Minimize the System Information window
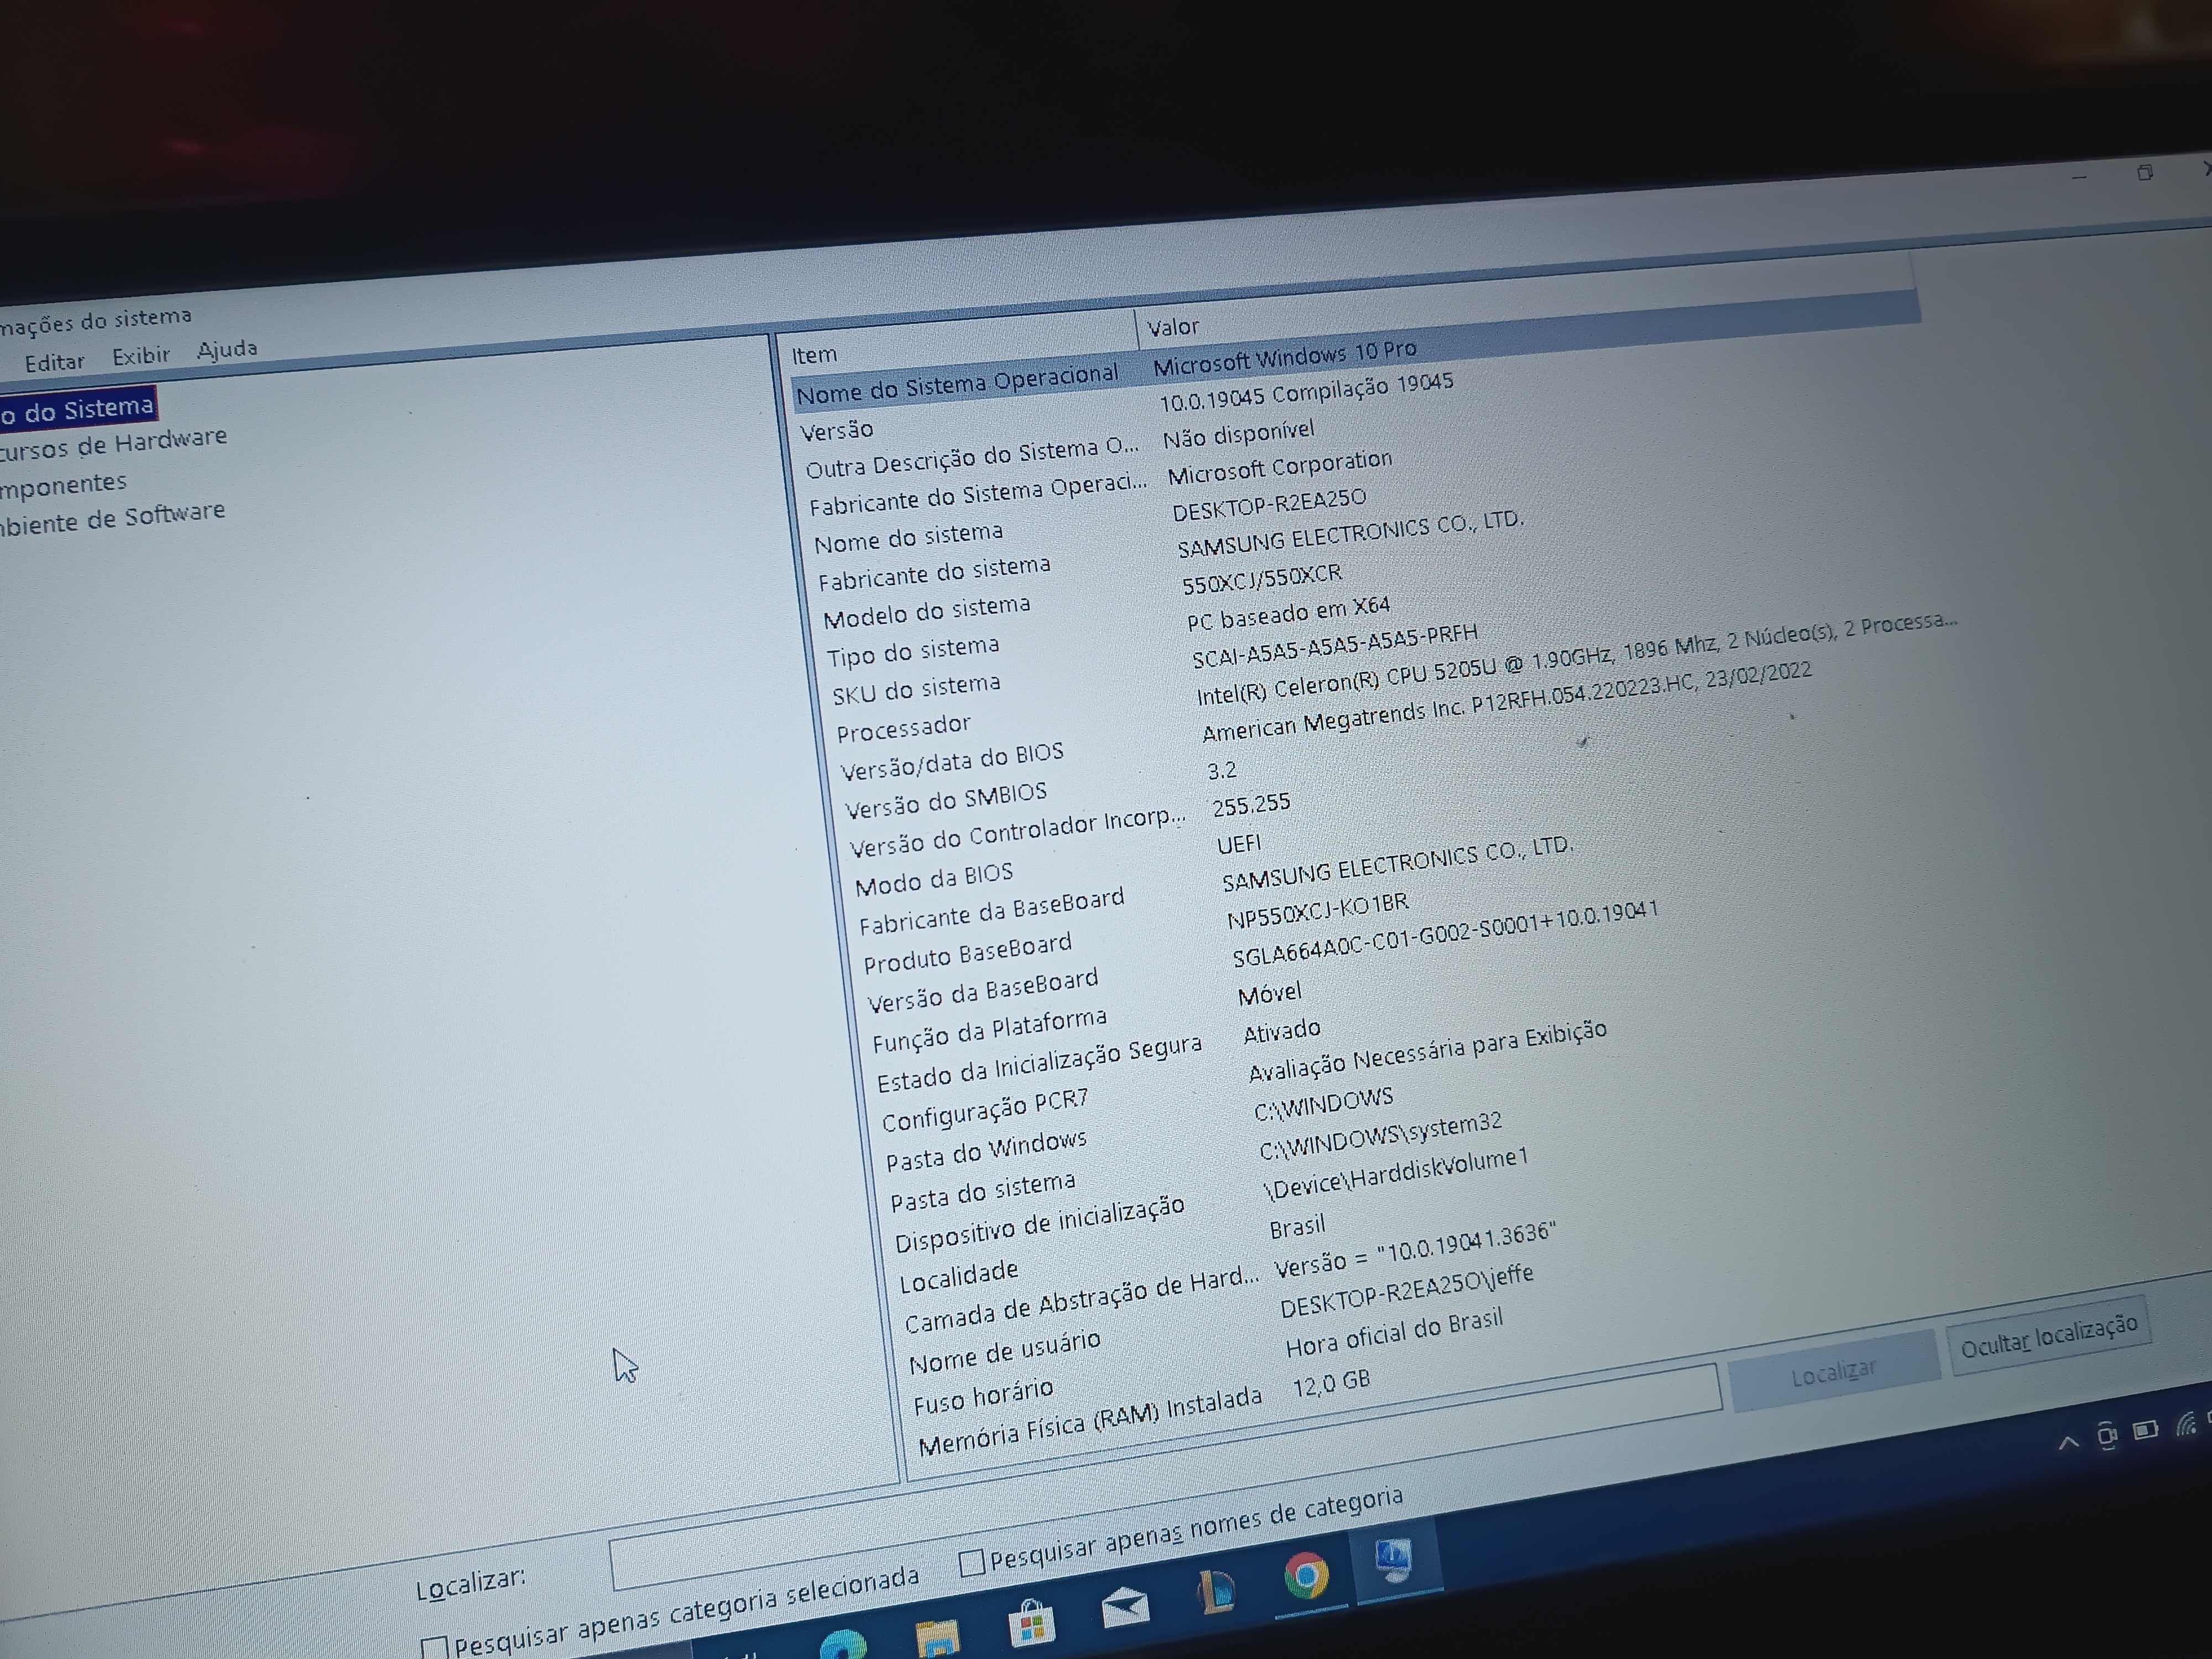This screenshot has width=2212, height=1659. (x=2079, y=177)
